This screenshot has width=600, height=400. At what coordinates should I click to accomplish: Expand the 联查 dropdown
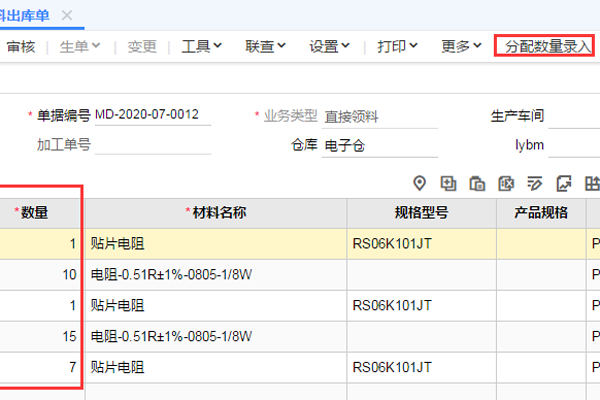click(265, 46)
